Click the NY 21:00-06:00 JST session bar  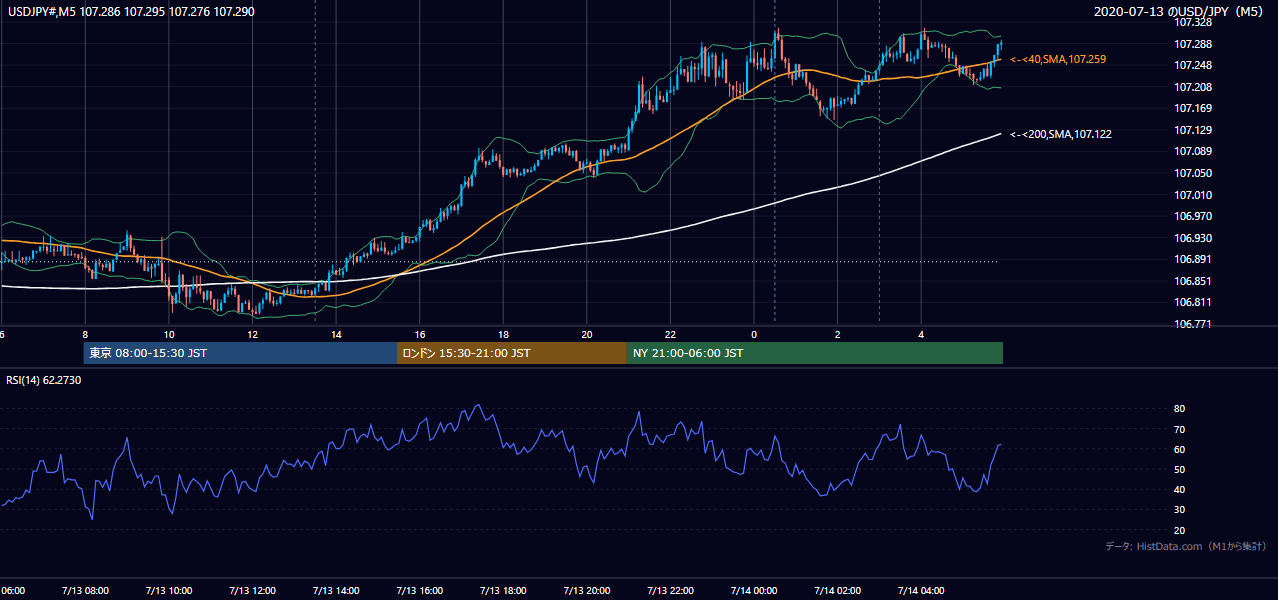click(815, 353)
